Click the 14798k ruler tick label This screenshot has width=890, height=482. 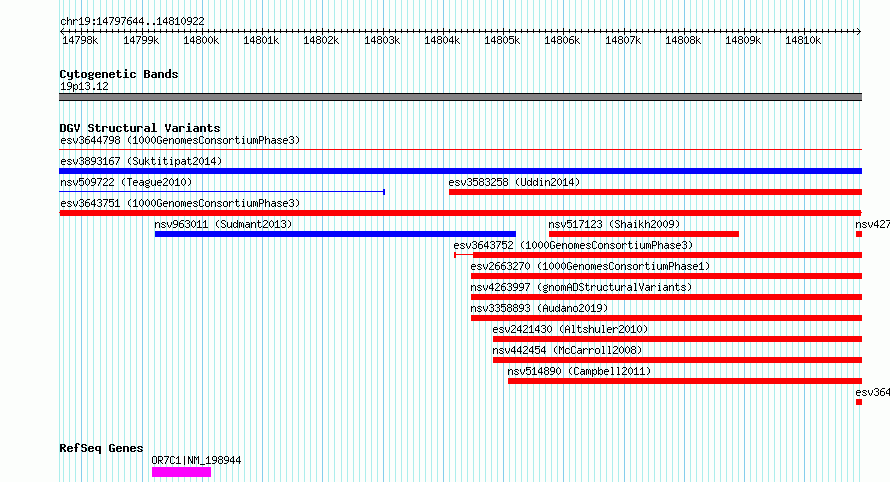pos(80,41)
